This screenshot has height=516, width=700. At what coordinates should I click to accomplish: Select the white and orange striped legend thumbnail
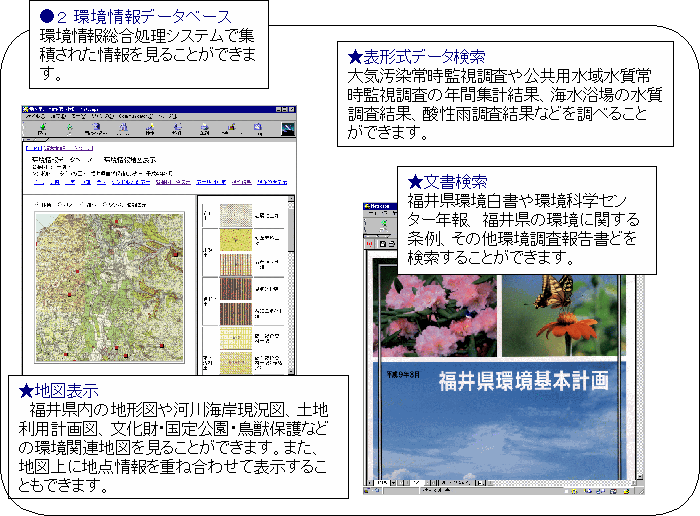pos(236,264)
